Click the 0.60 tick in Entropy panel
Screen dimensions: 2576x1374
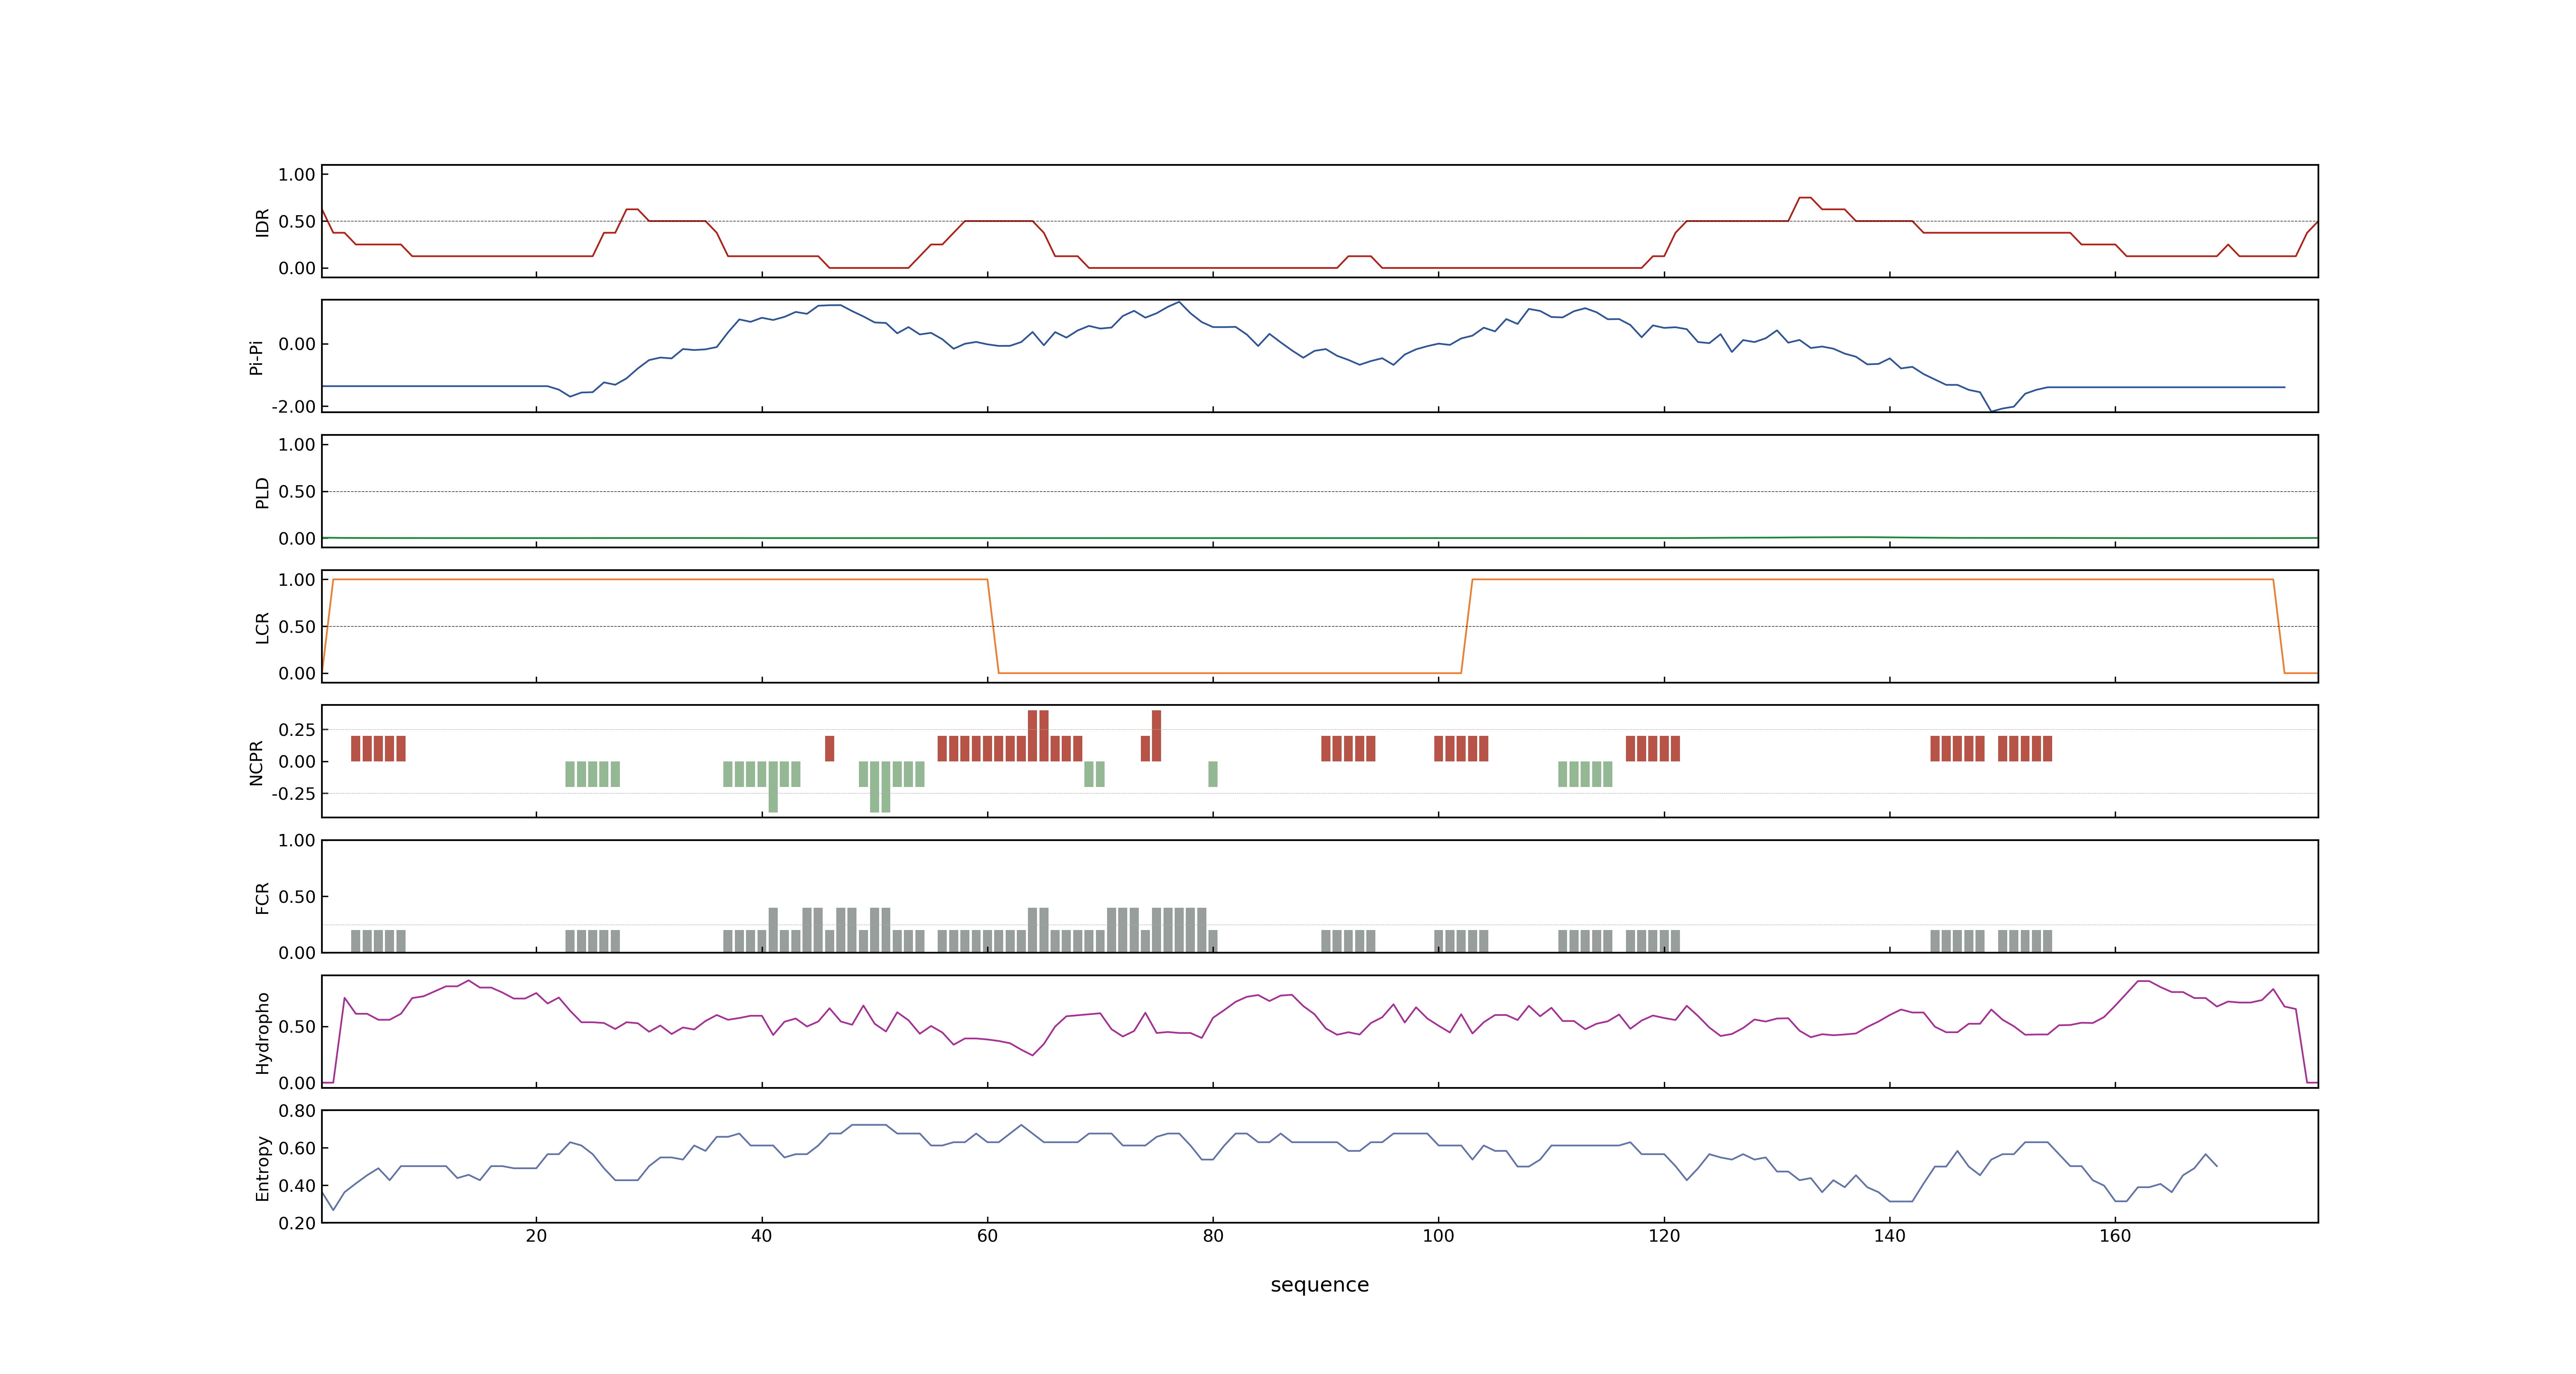click(297, 1149)
